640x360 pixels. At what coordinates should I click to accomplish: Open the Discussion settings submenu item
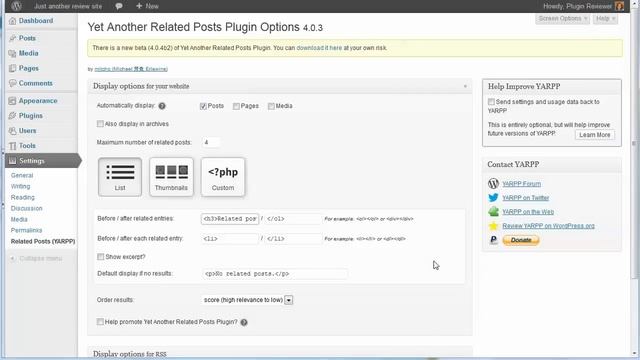click(x=27, y=209)
